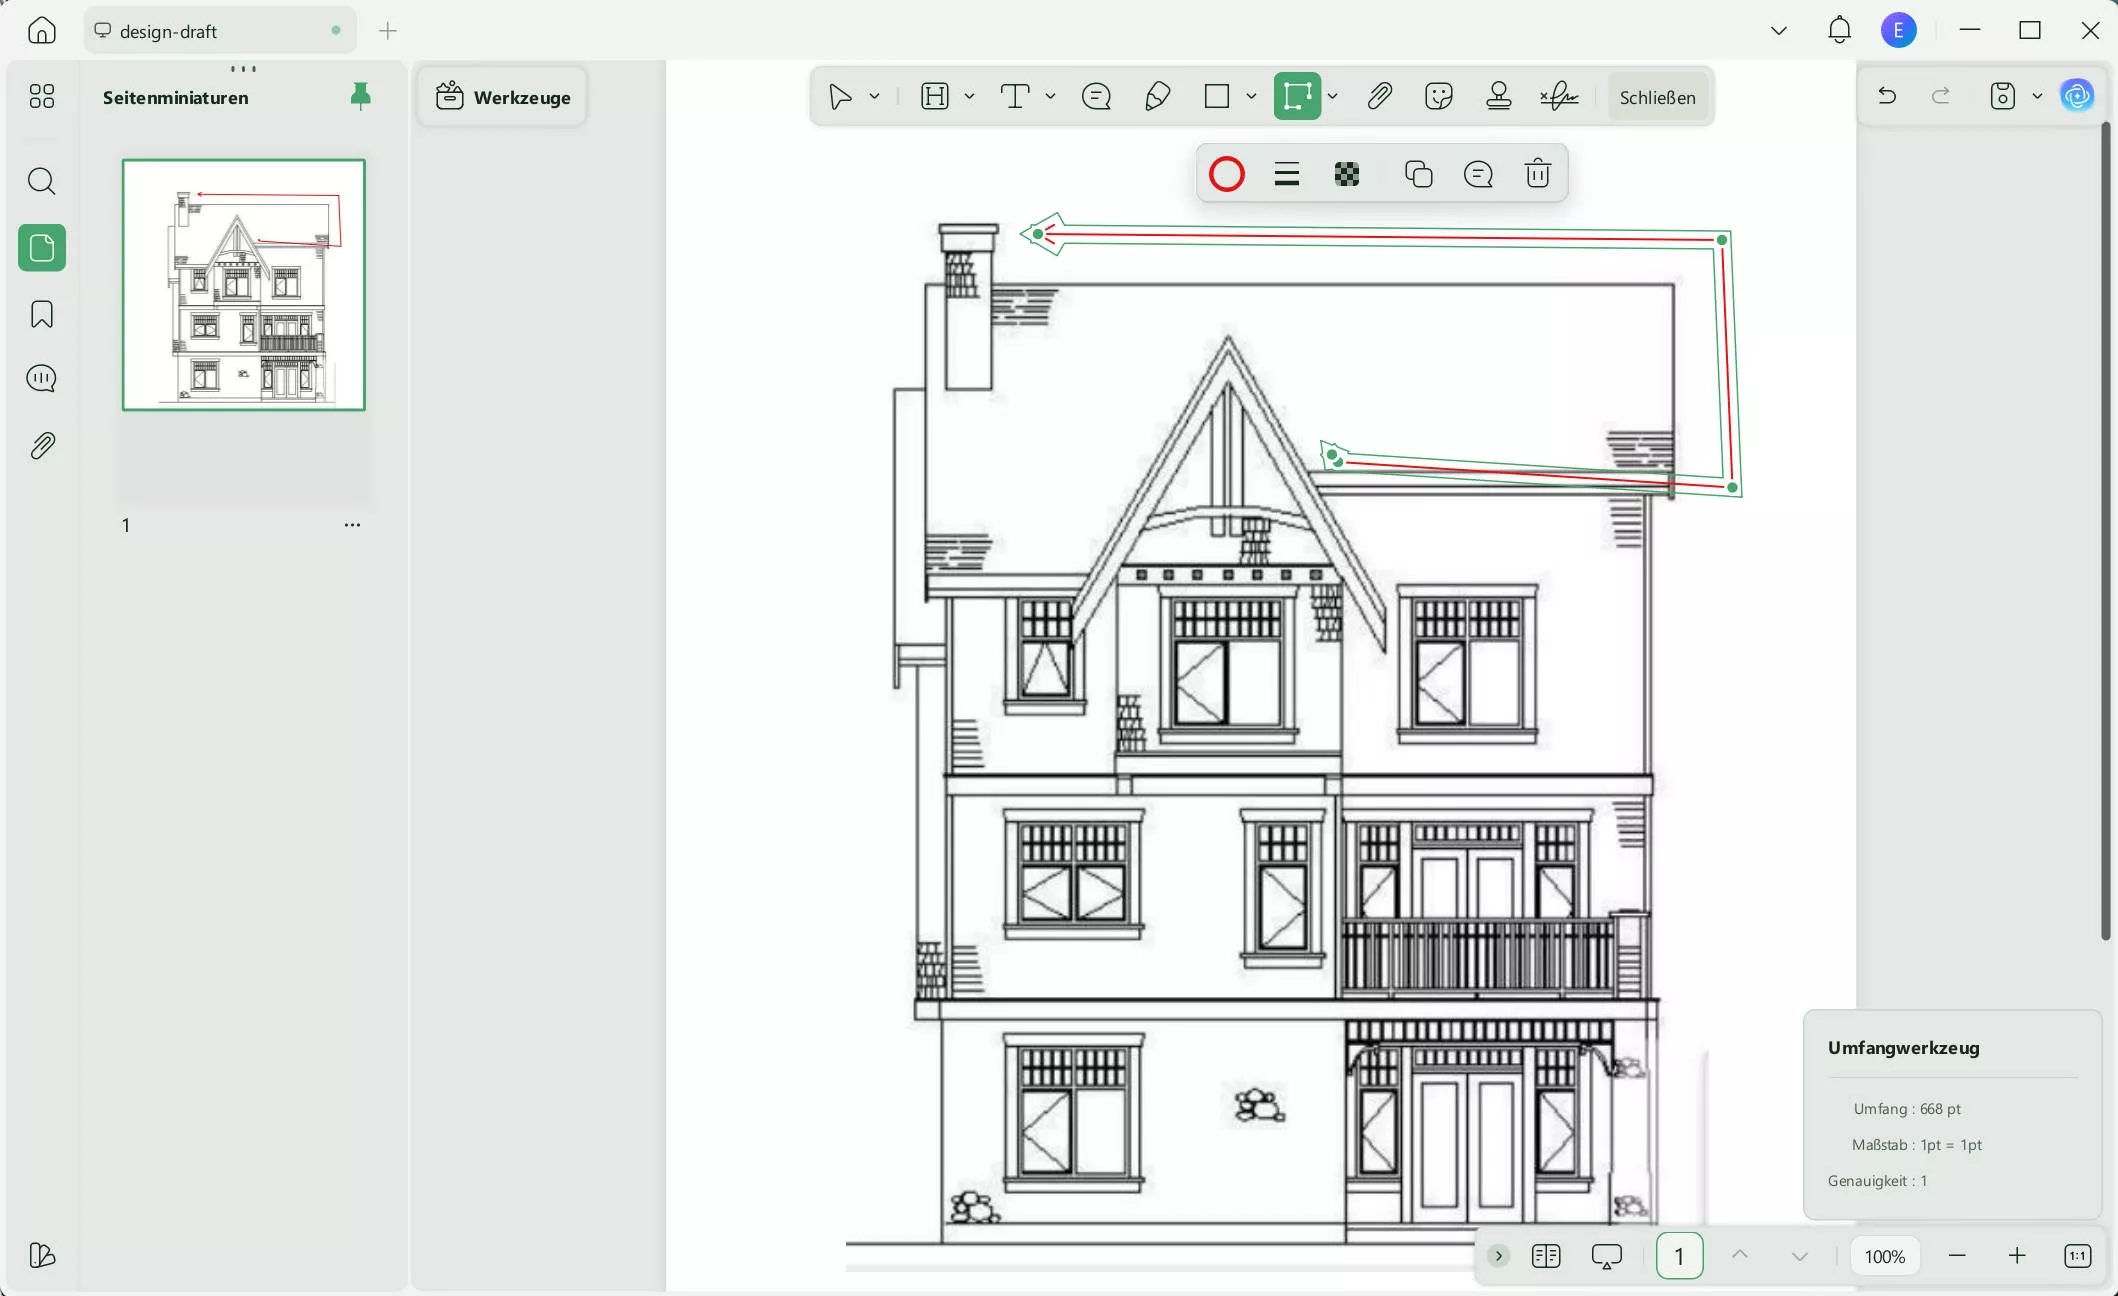Toggle the two-page view mode
The width and height of the screenshot is (2118, 1296).
pos(1545,1256)
